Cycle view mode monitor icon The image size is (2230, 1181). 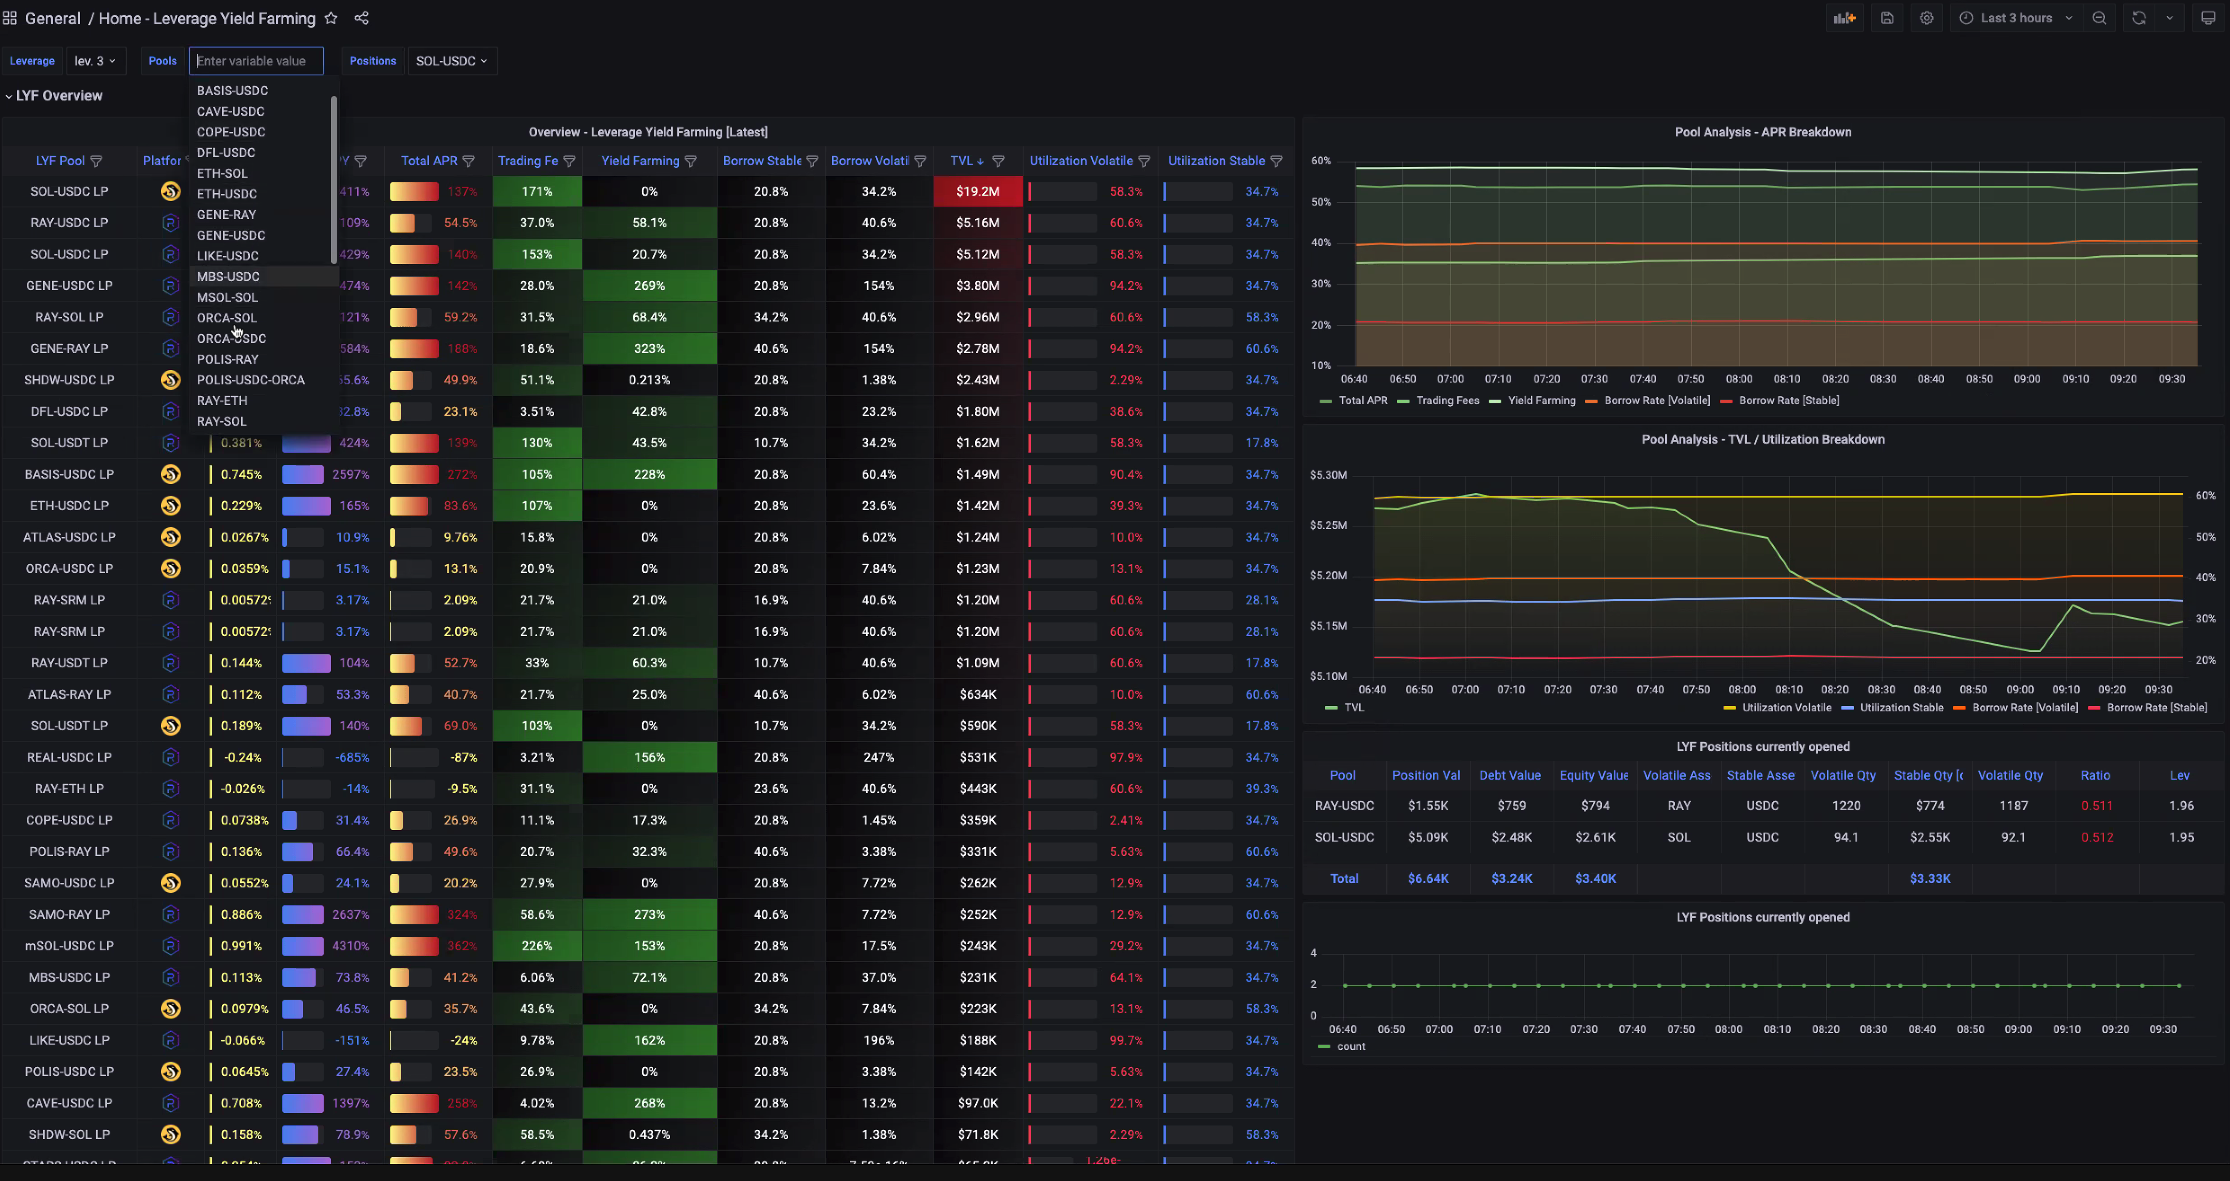tap(2209, 18)
